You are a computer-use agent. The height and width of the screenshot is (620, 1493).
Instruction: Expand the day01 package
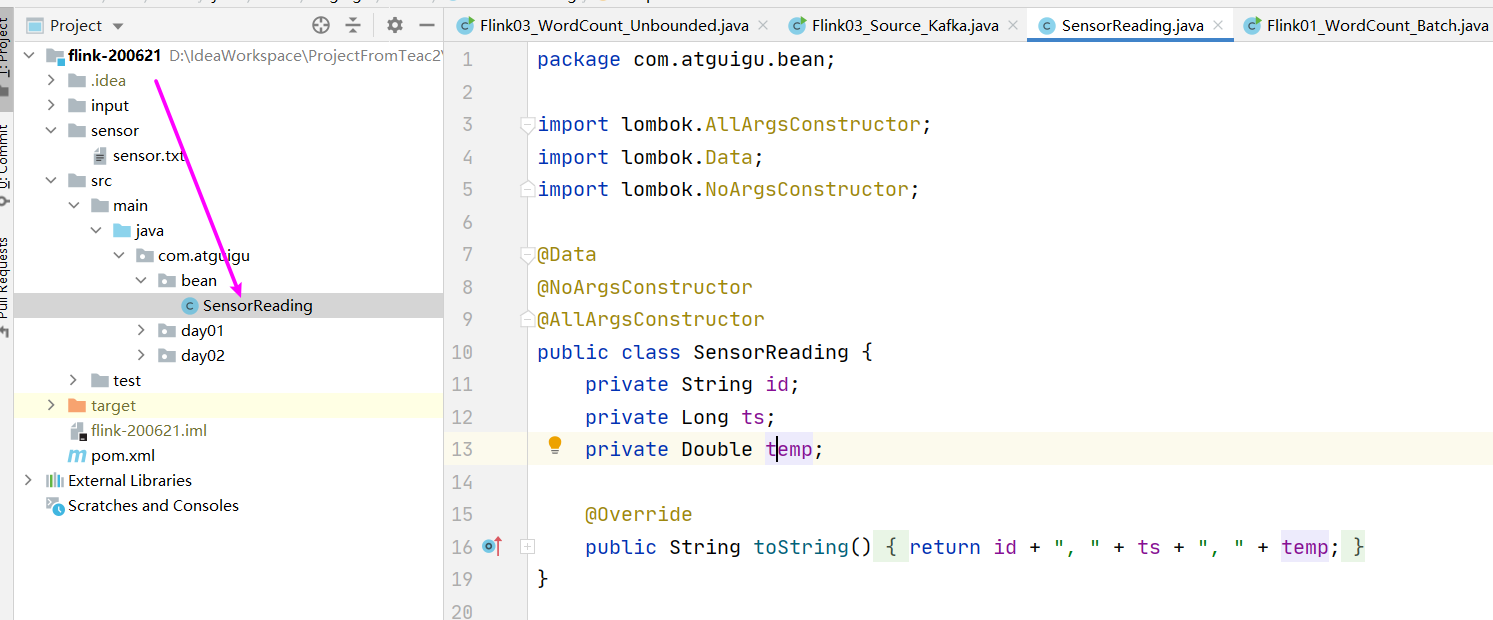point(142,331)
